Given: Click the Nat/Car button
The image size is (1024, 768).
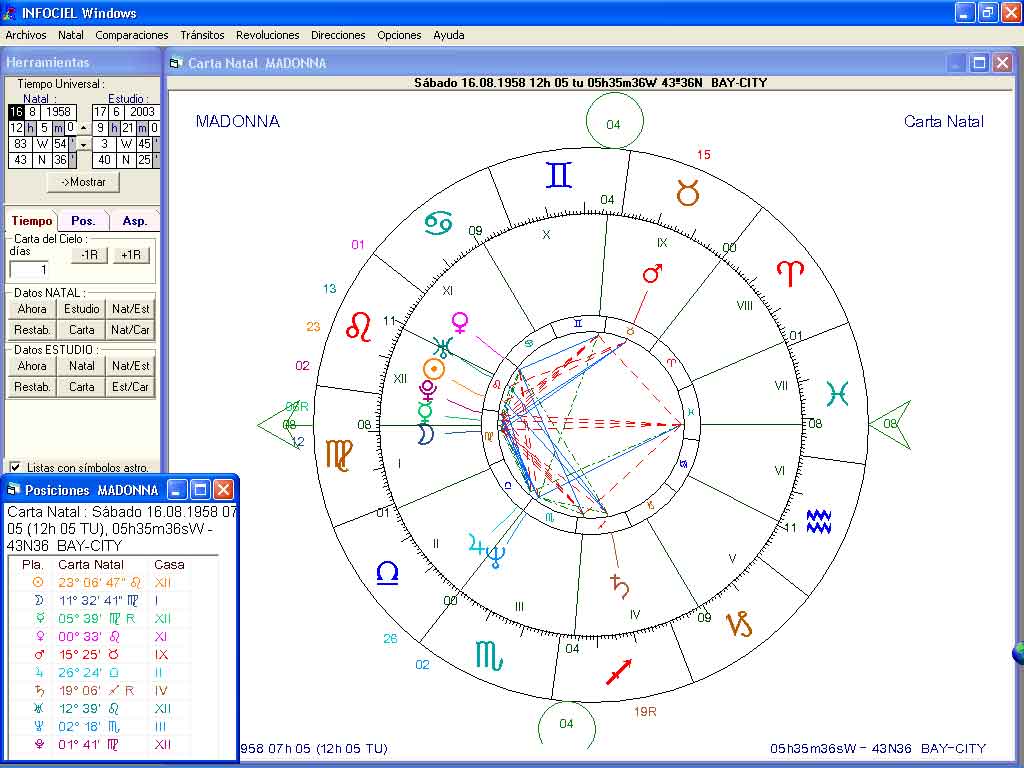Looking at the screenshot, I should point(131,330).
